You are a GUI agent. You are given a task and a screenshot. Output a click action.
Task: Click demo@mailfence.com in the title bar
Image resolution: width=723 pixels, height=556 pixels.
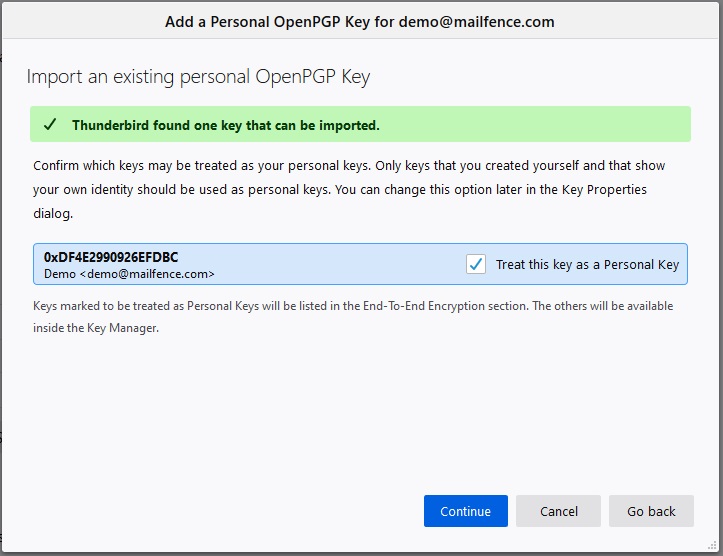tap(476, 22)
